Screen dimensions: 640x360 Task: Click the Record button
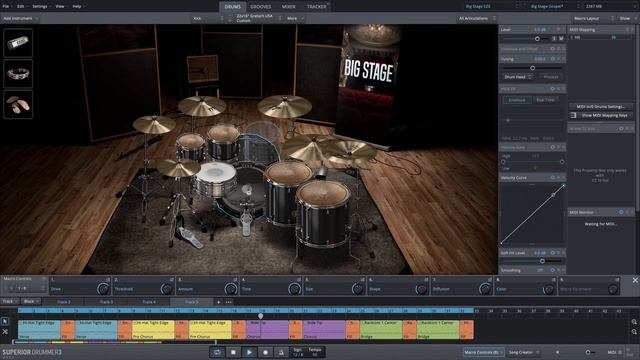pyautogui.click(x=265, y=352)
